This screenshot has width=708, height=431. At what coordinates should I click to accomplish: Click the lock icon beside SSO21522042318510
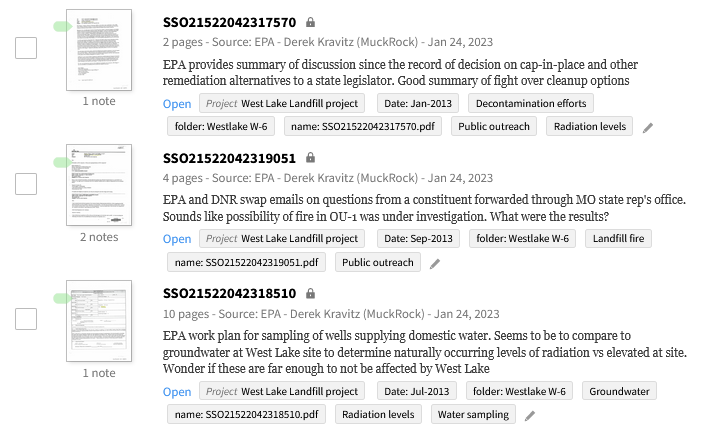(310, 293)
